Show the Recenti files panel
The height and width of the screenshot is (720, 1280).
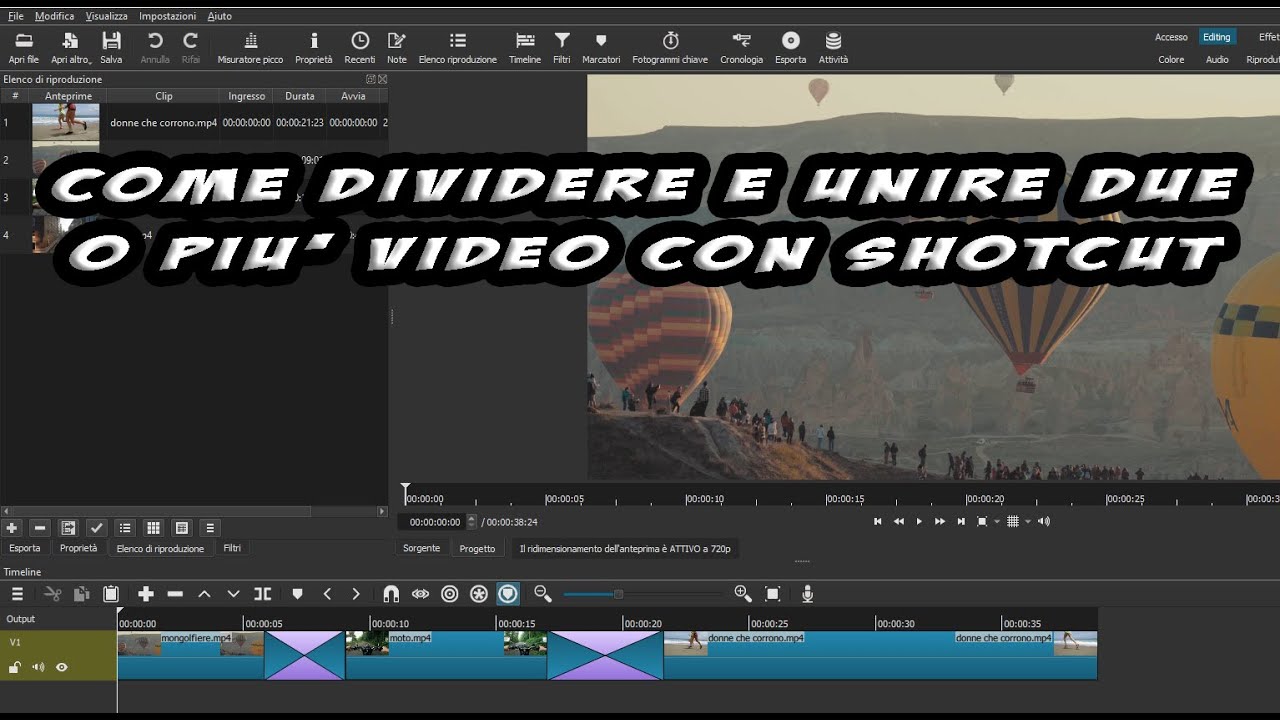click(360, 47)
